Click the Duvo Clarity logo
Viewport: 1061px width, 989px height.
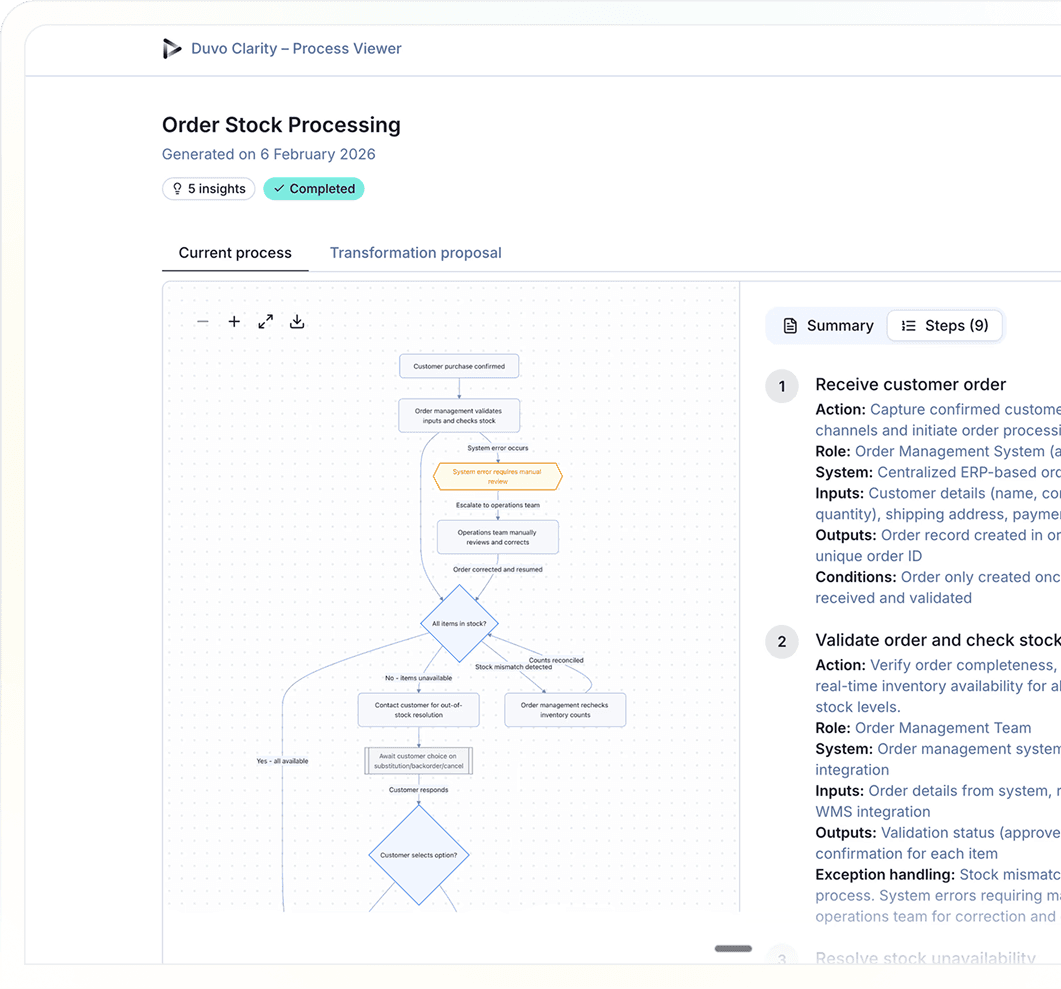tap(171, 47)
